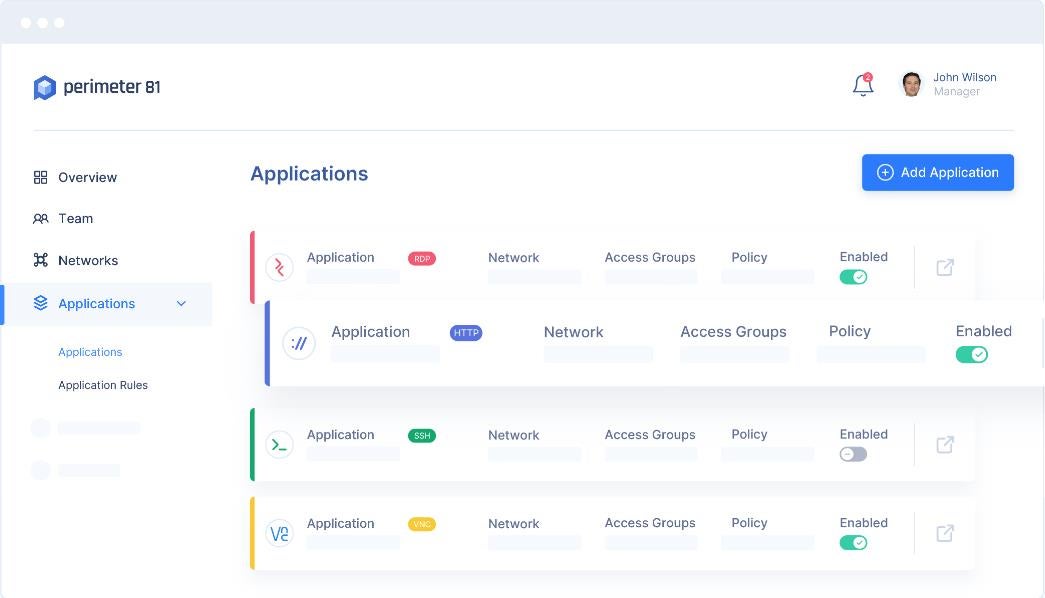Viewport: 1045px width, 598px height.
Task: Enable the SSH application toggle
Action: [x=853, y=455]
